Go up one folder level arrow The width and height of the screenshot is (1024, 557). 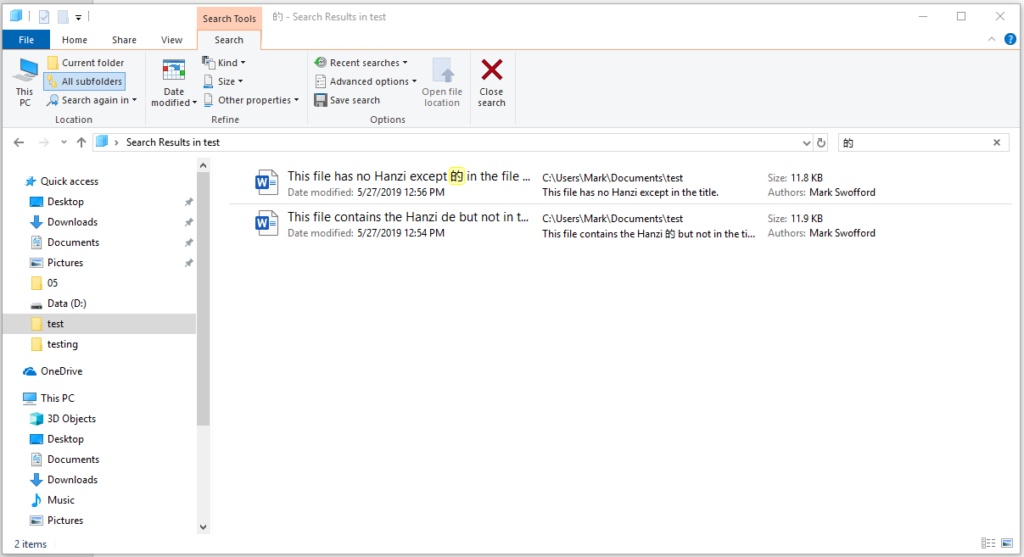click(x=81, y=142)
